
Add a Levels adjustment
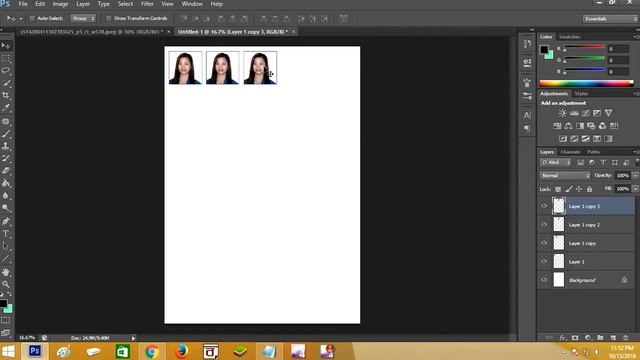click(x=574, y=113)
